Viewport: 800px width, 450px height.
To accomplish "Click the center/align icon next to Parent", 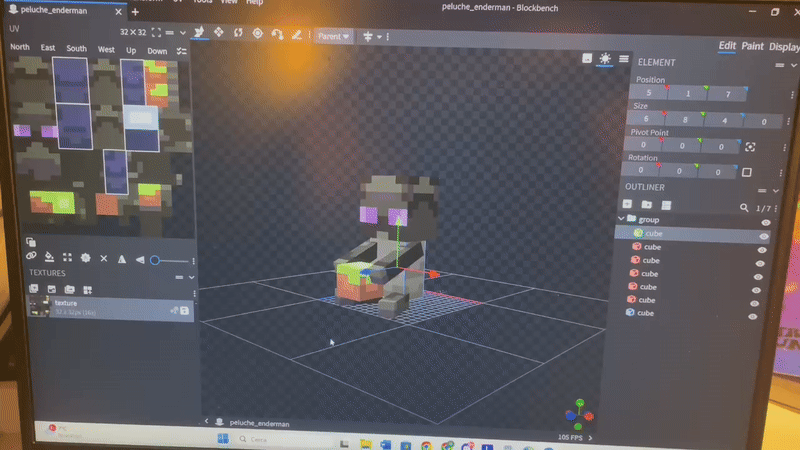I will click(367, 36).
